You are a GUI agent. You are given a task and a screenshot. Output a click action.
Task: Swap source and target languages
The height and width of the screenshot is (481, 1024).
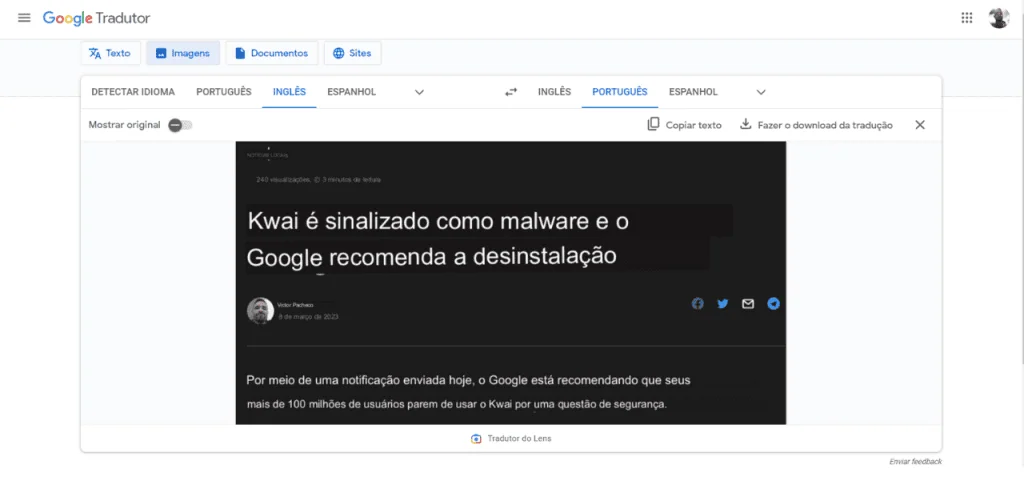tap(511, 92)
